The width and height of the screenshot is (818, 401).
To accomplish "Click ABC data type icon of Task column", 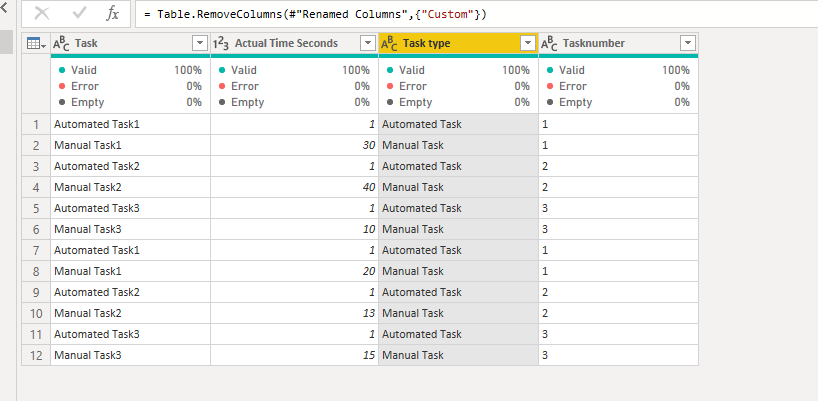I will tap(62, 44).
